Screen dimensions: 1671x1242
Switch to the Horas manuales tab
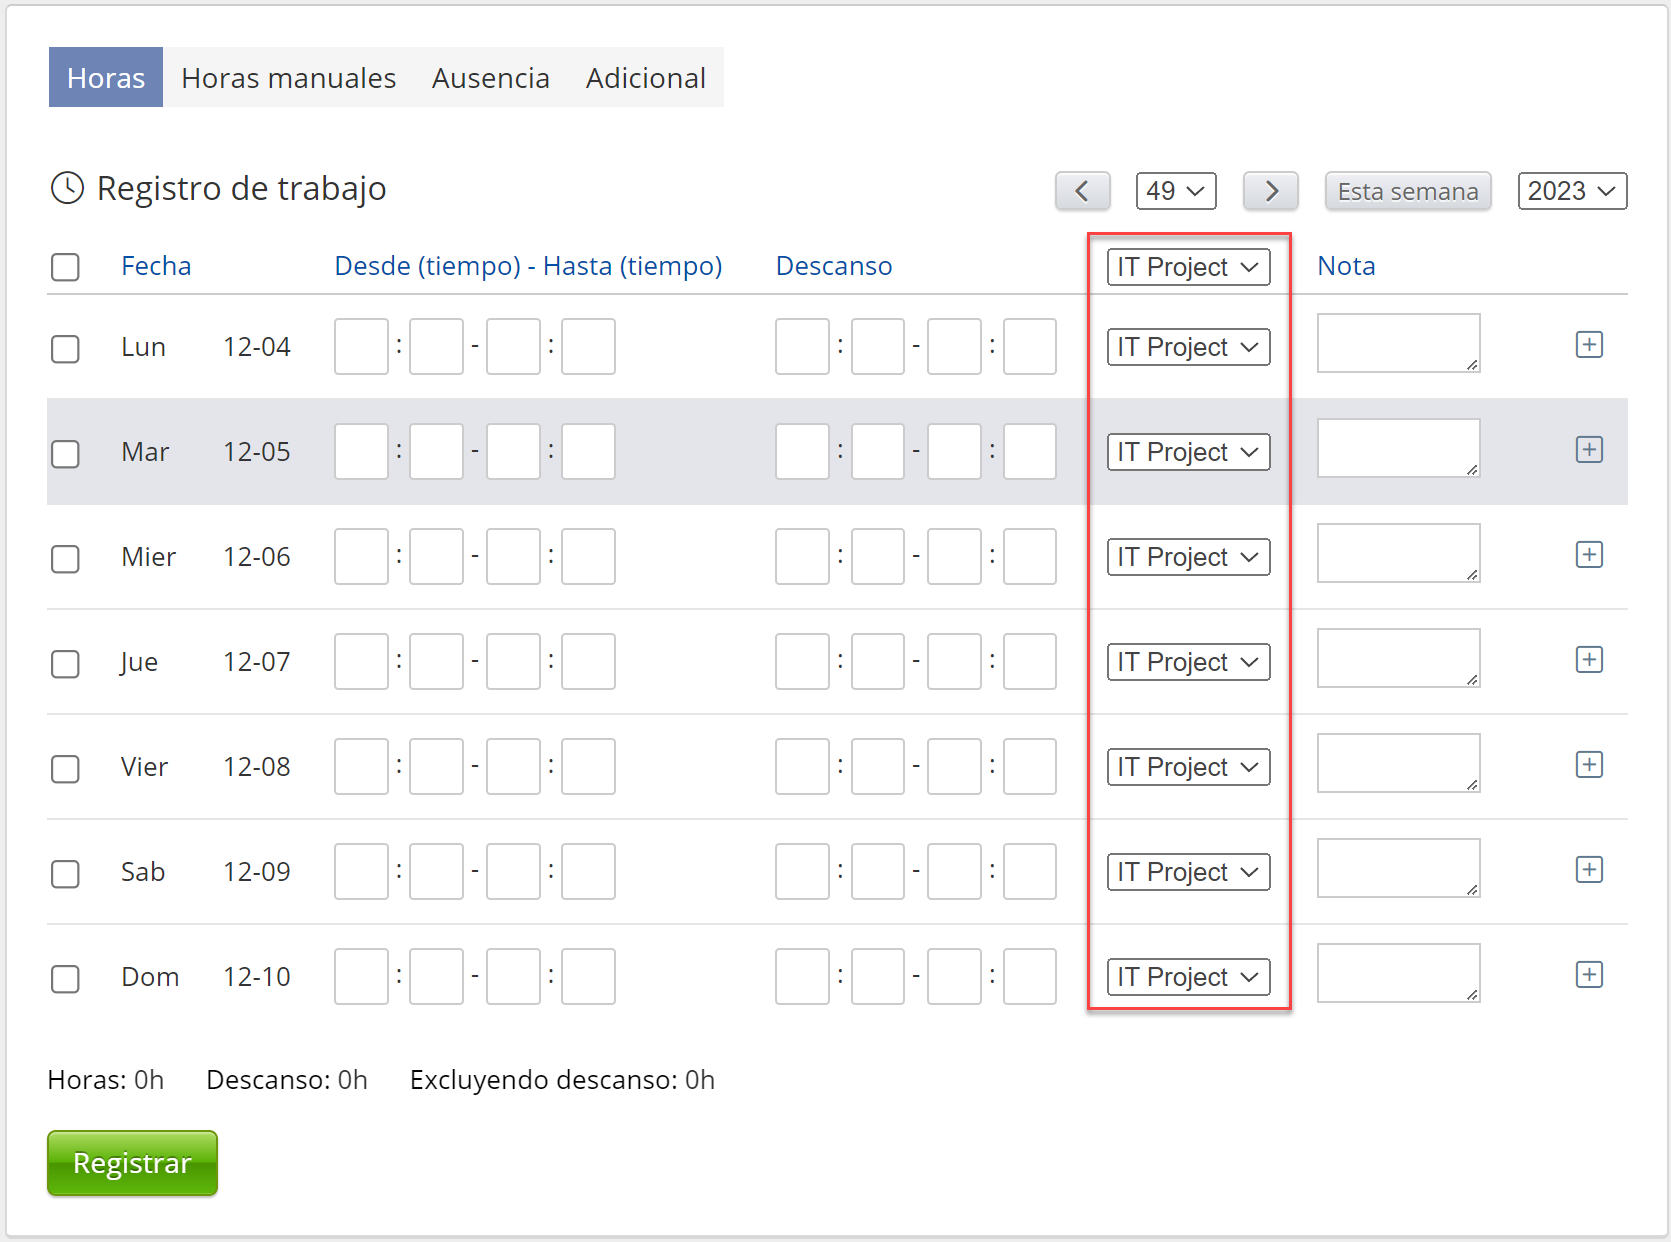click(288, 78)
